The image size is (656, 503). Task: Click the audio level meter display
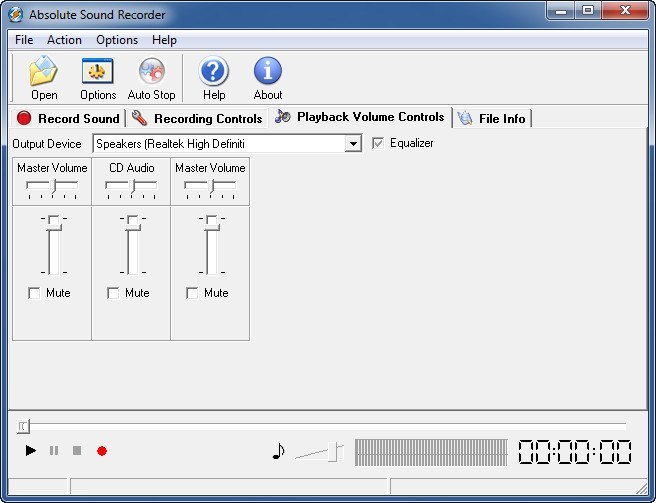(431, 452)
